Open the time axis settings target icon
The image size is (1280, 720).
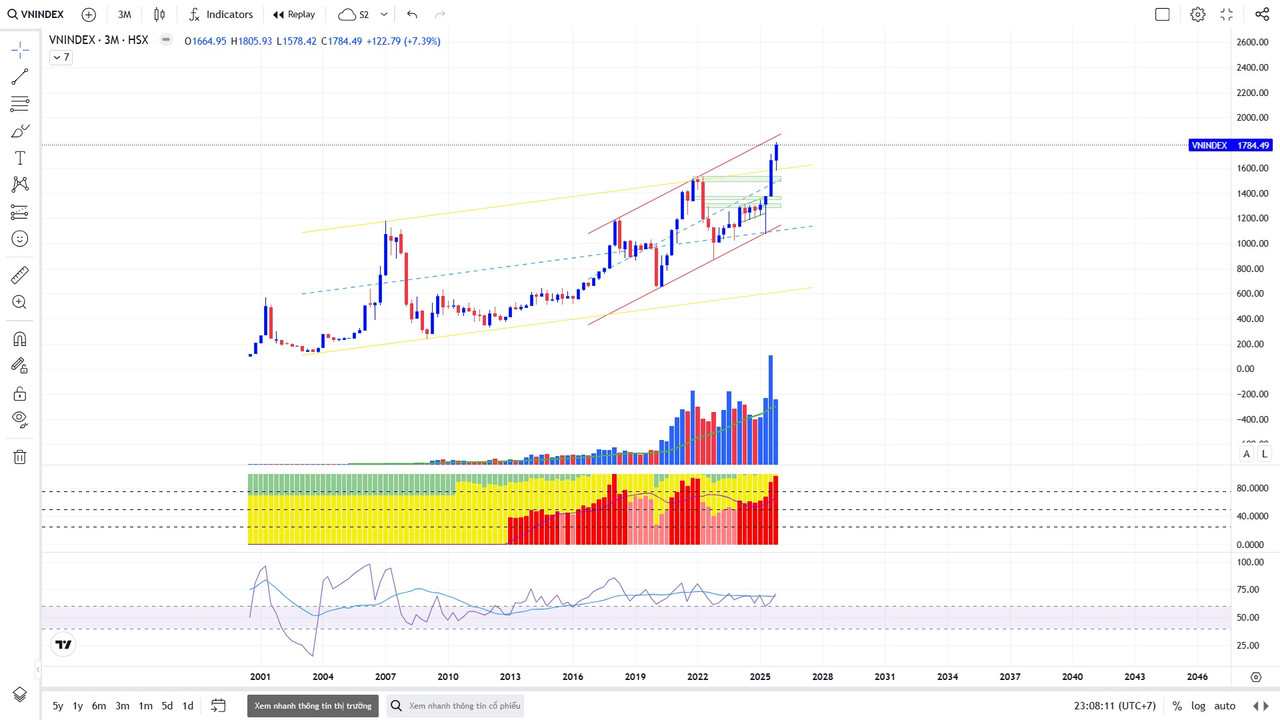tap(1257, 677)
